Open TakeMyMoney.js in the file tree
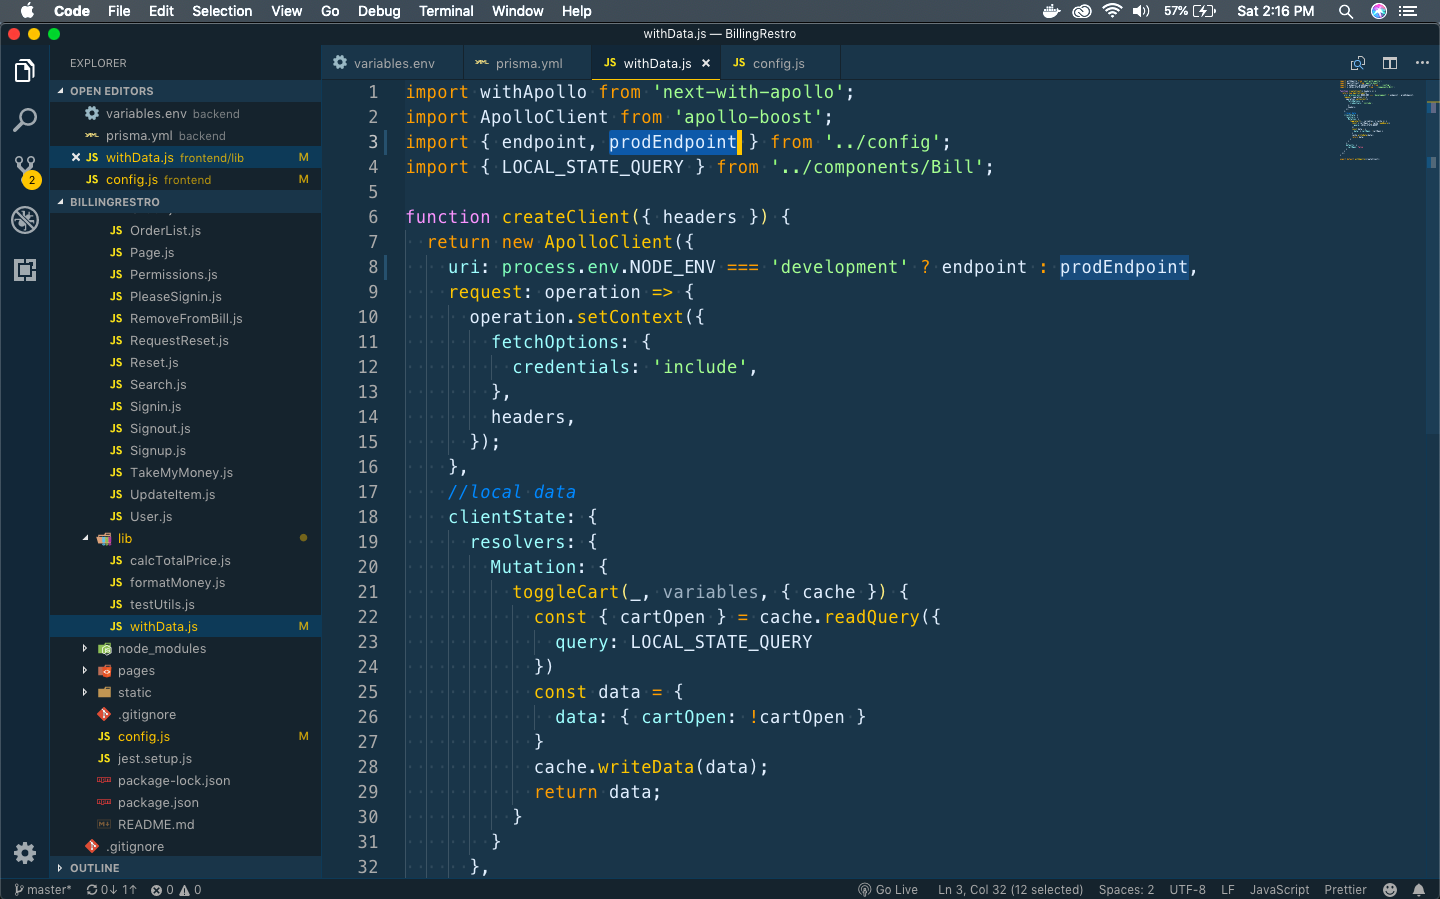 pos(185,472)
